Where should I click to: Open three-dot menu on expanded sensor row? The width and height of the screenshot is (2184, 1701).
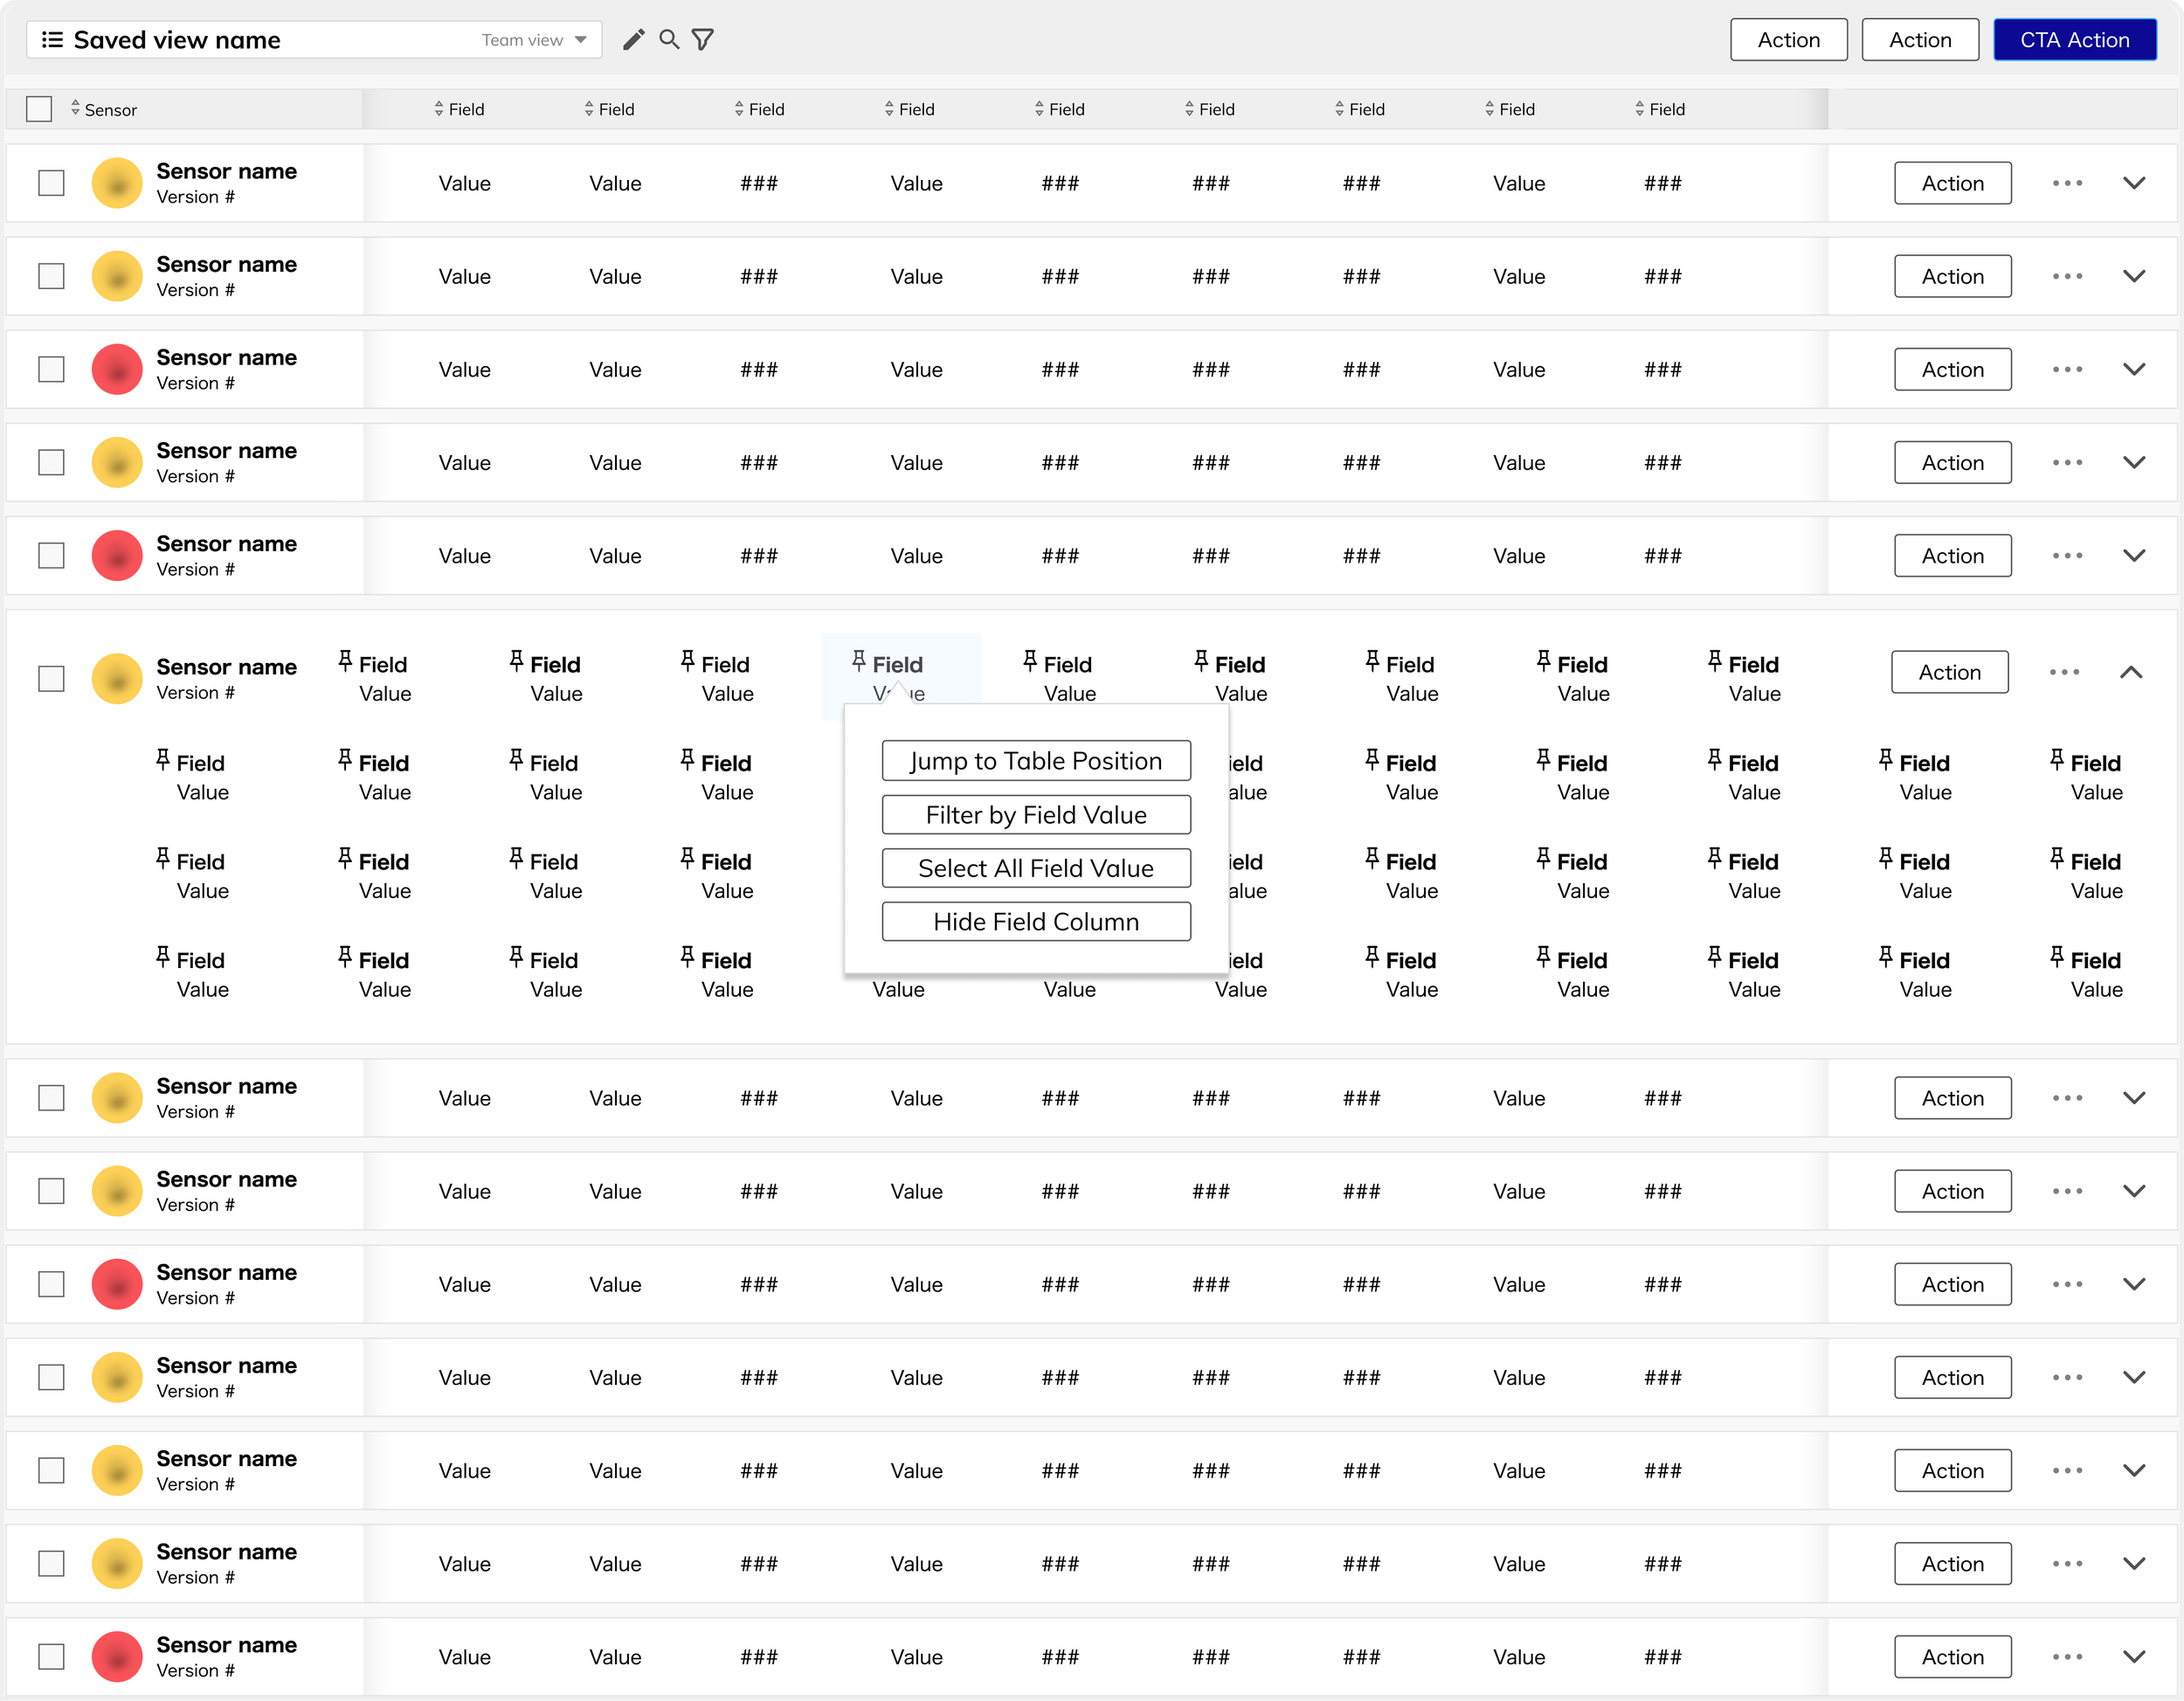pyautogui.click(x=2064, y=672)
